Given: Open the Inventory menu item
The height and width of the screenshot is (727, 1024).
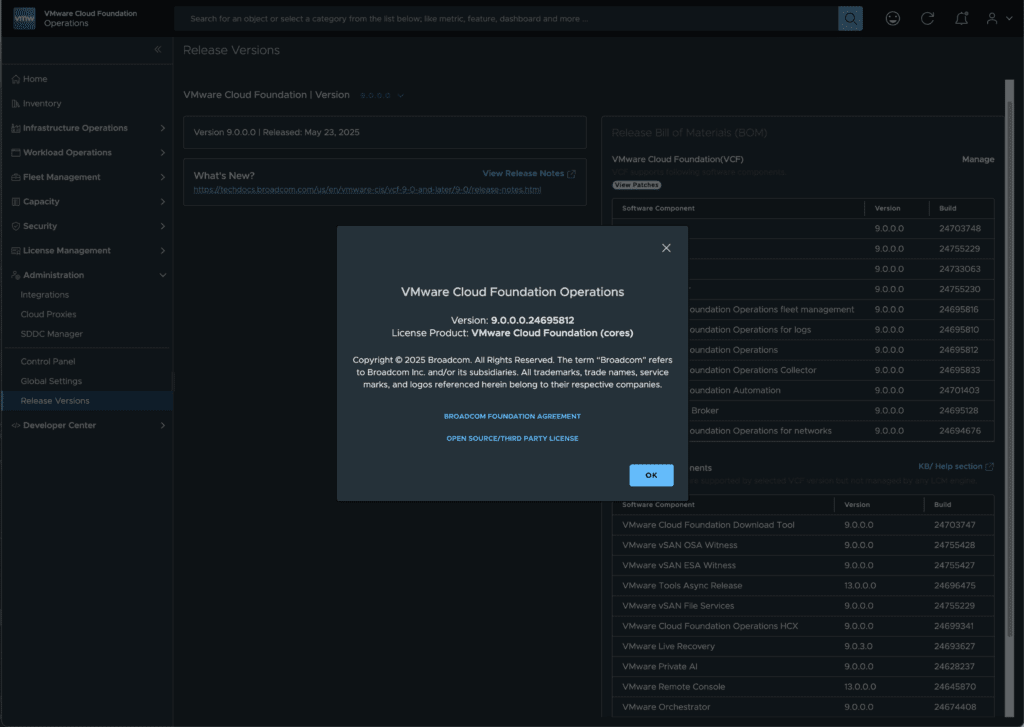Looking at the screenshot, I should click(x=42, y=104).
